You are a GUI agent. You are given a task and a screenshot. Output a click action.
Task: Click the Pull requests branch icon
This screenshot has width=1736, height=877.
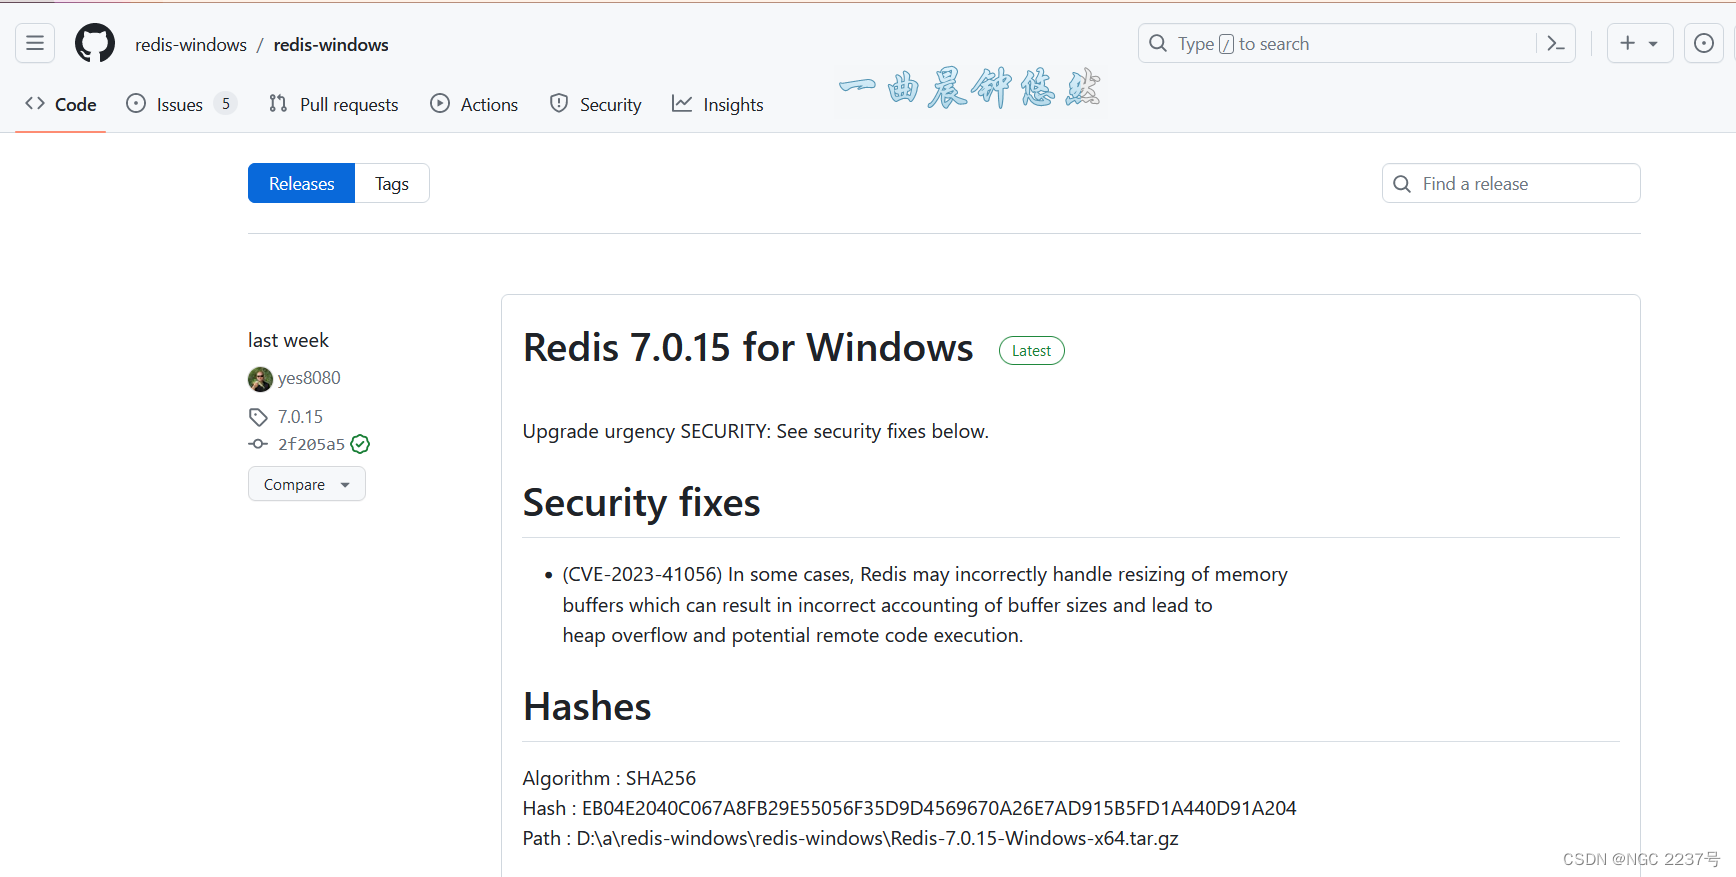pyautogui.click(x=278, y=103)
